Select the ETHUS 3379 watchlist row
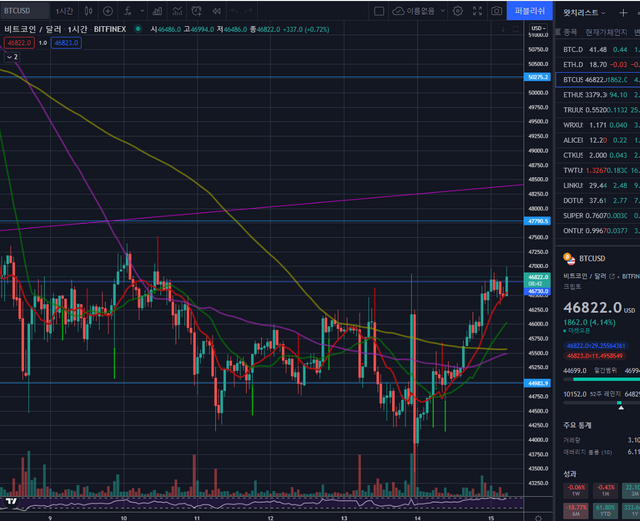The image size is (640, 521). click(x=598, y=95)
